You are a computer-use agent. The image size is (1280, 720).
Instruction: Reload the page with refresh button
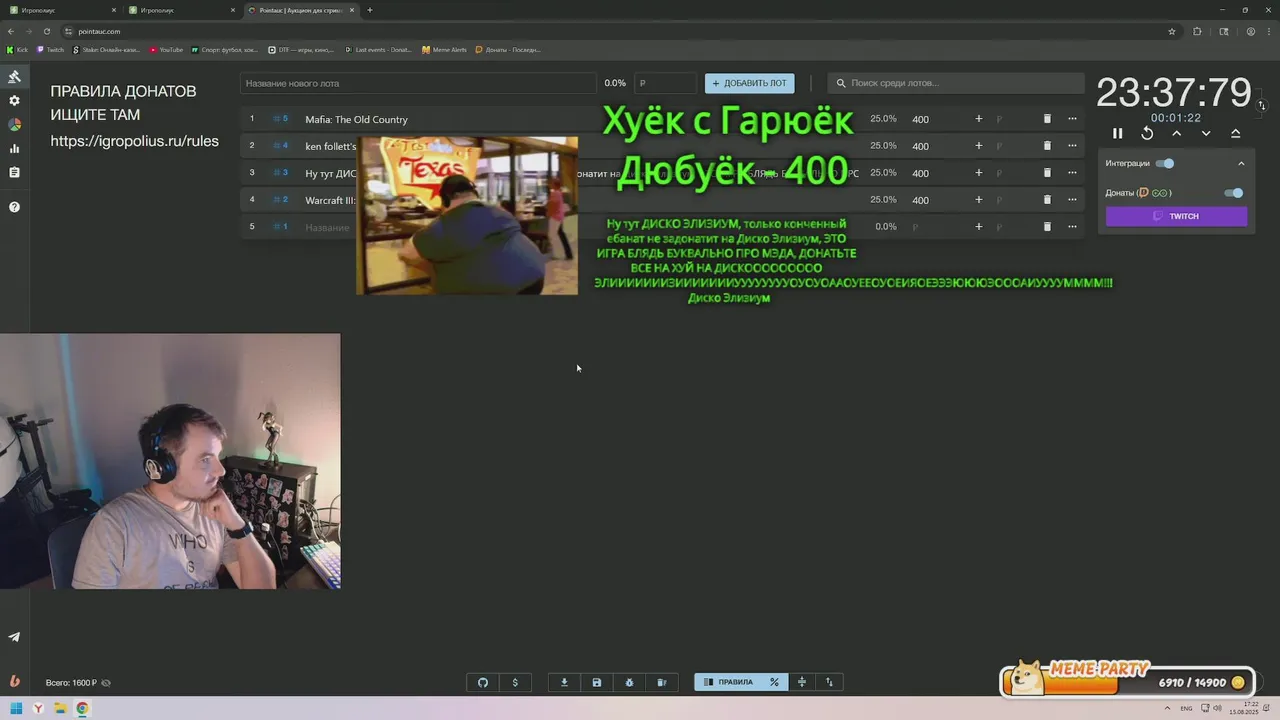pyautogui.click(x=46, y=31)
